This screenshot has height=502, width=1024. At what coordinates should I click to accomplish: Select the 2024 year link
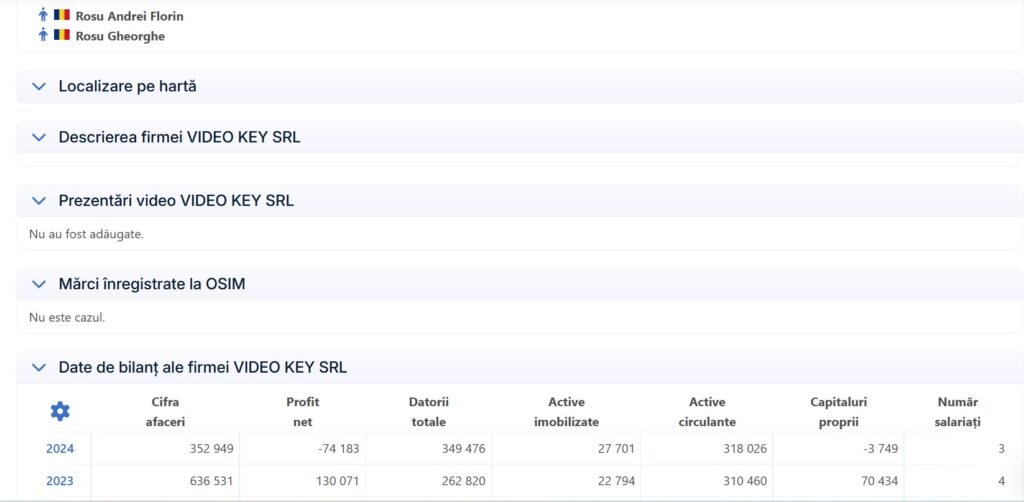(60, 449)
